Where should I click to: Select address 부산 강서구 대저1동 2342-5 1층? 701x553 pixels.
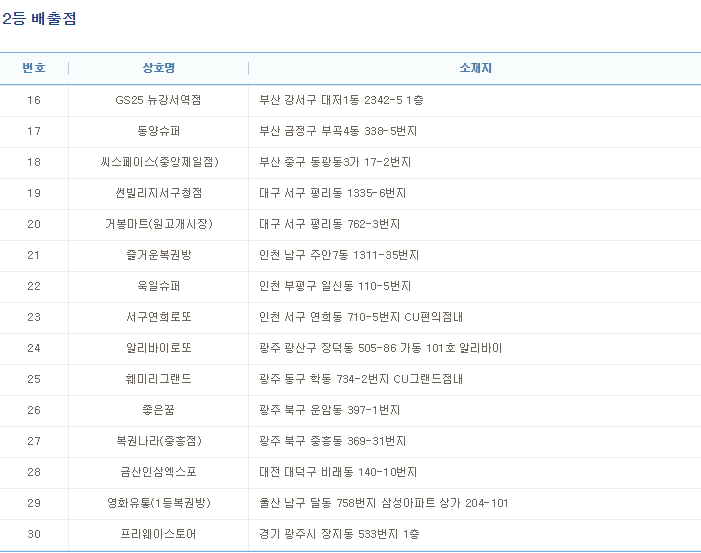click(x=341, y=100)
